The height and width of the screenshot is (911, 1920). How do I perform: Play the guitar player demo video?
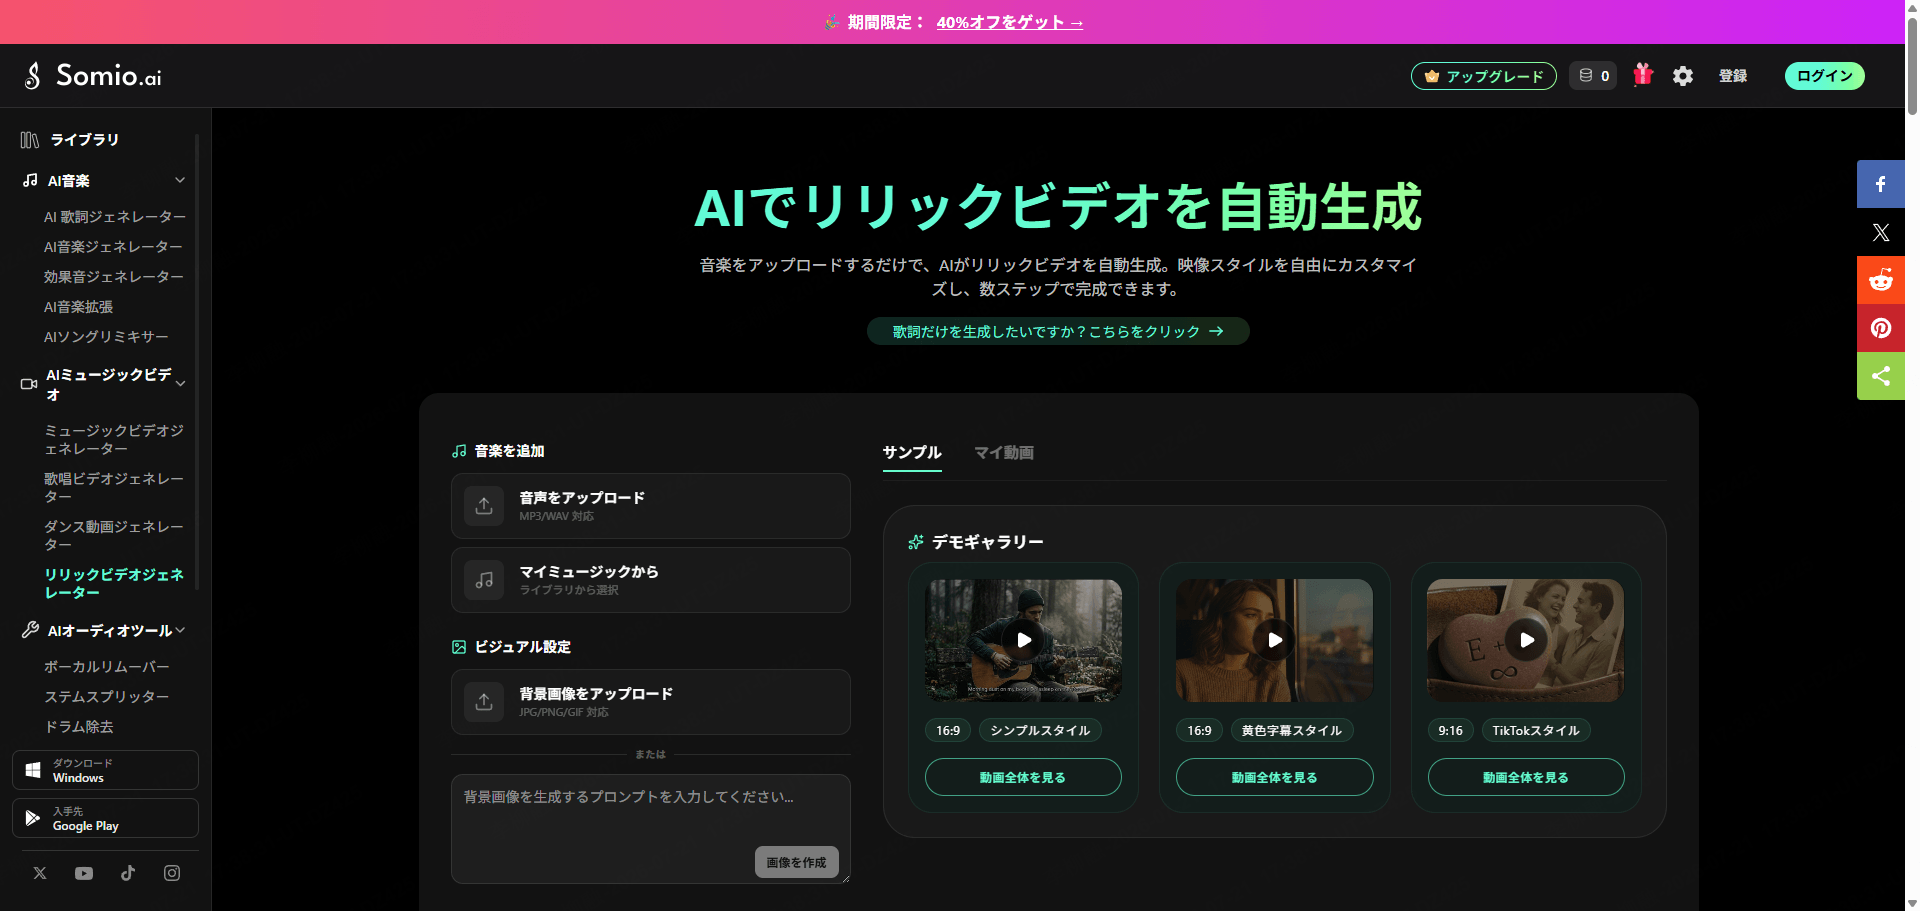[1023, 640]
